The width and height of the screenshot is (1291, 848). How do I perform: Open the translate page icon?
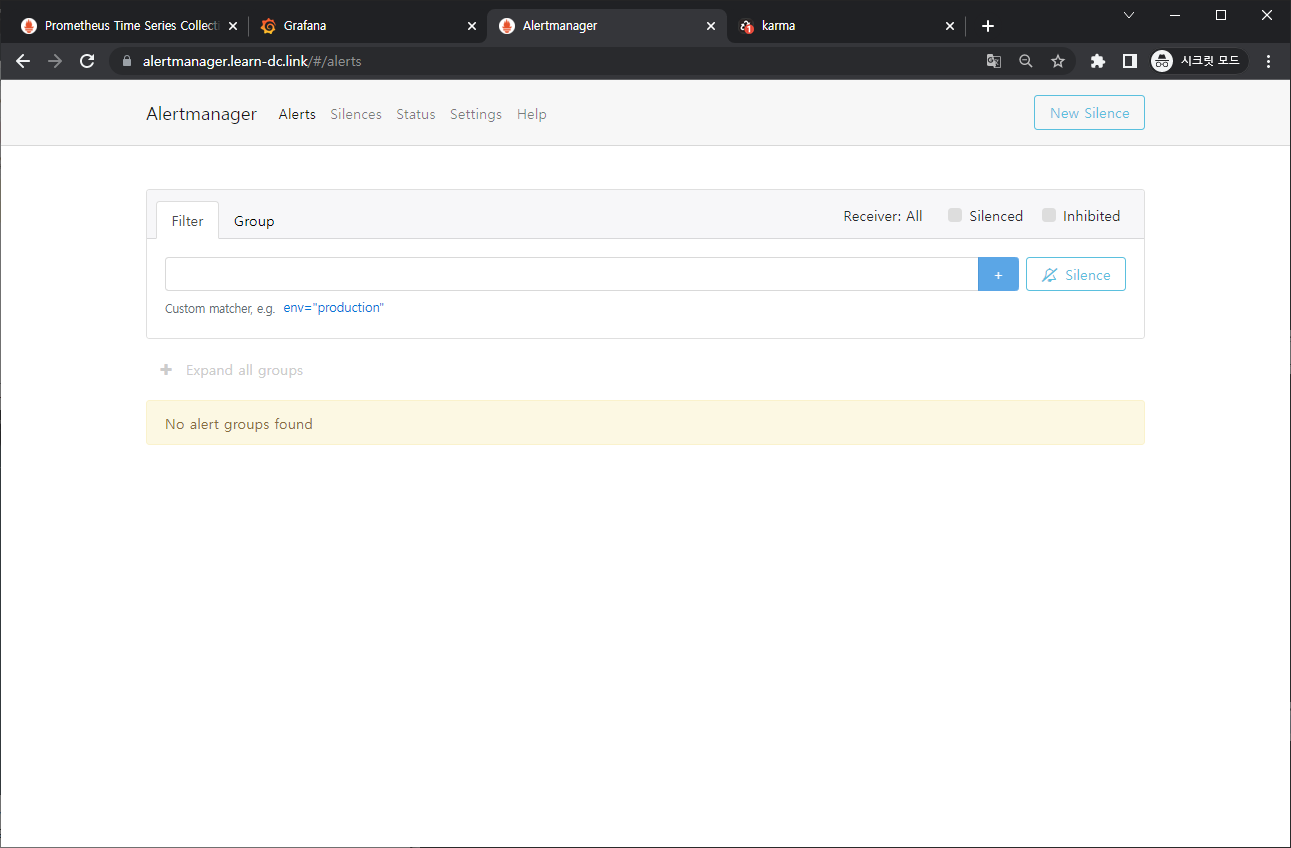[x=993, y=61]
